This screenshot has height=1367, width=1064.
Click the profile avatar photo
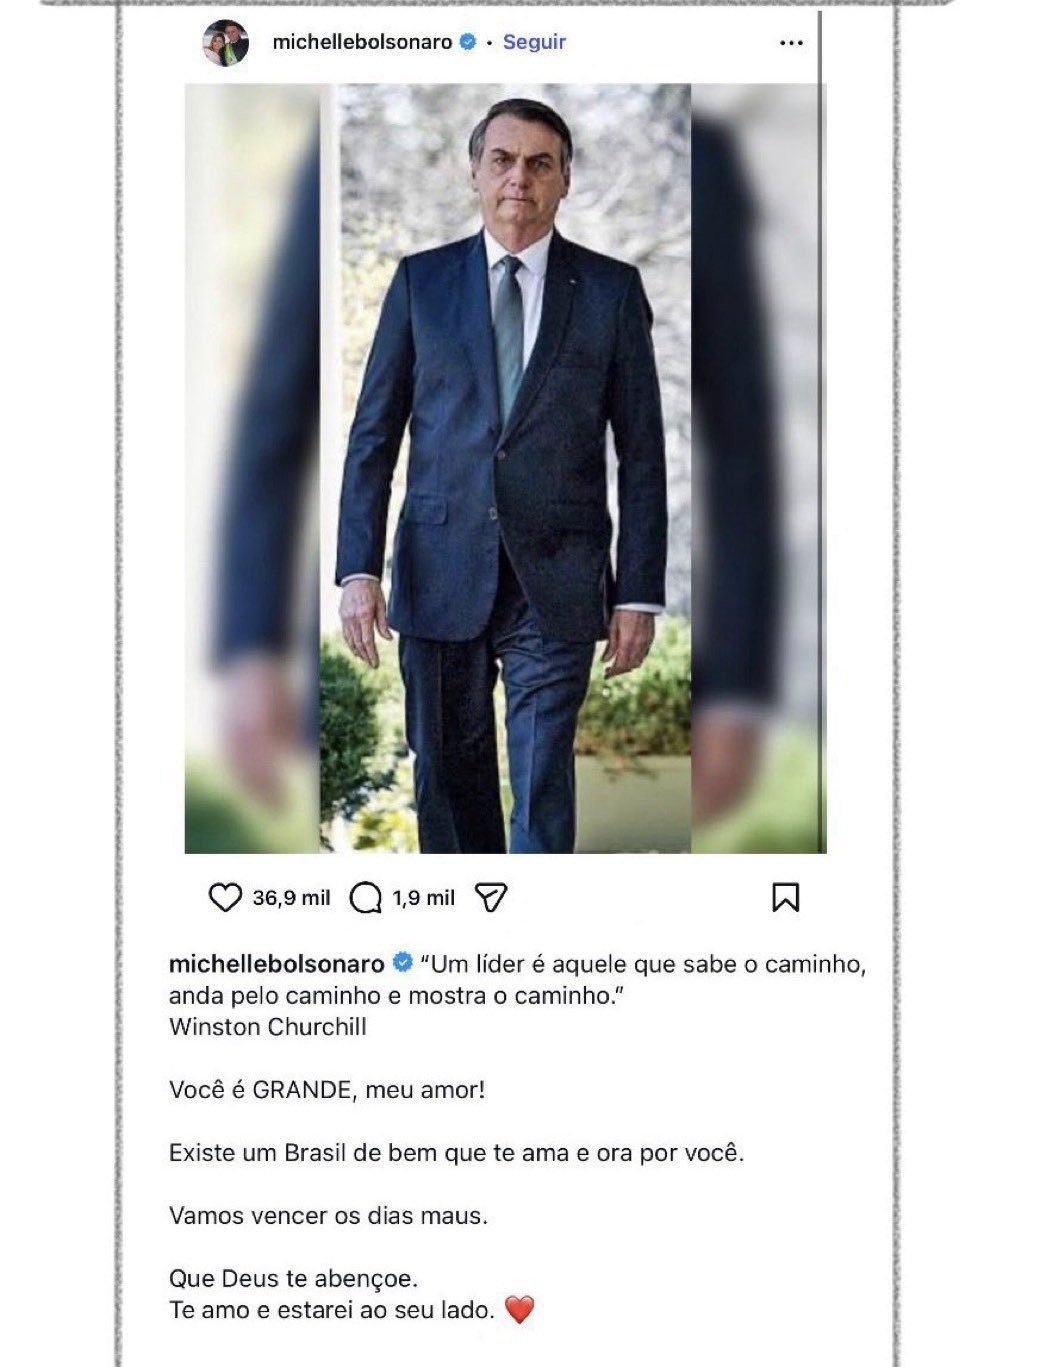[223, 42]
